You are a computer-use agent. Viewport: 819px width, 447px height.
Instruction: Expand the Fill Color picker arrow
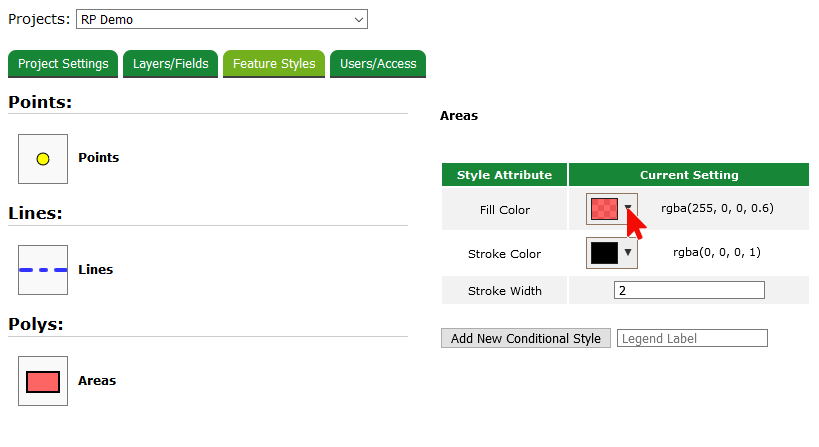pyautogui.click(x=628, y=209)
